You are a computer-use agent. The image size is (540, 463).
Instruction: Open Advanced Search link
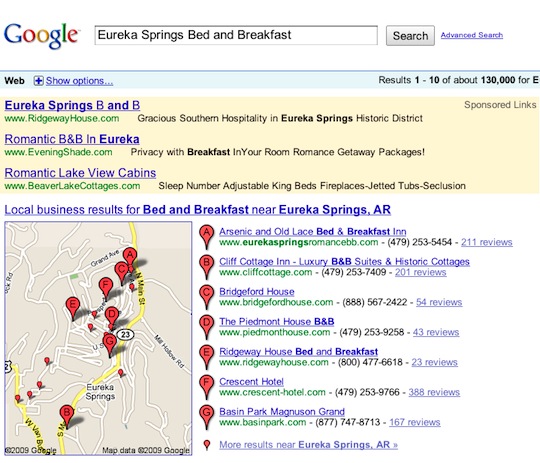(x=472, y=35)
